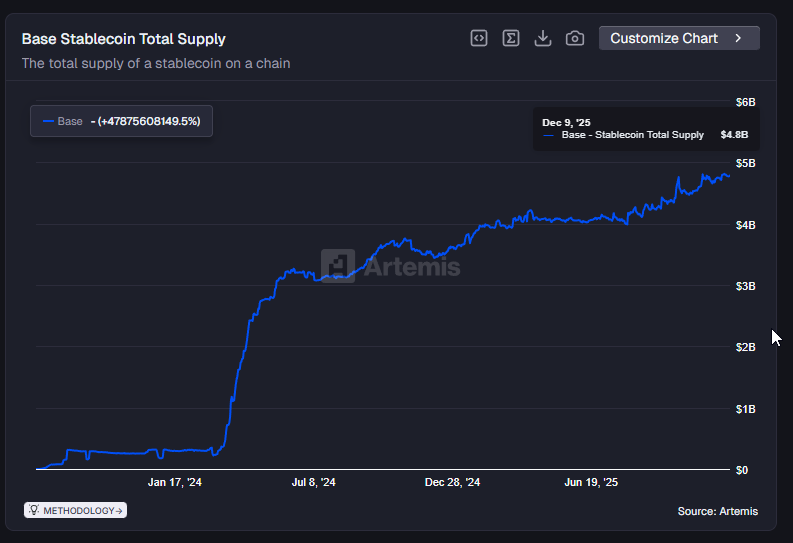Click the latest data point on the line
The image size is (793, 543).
729,175
